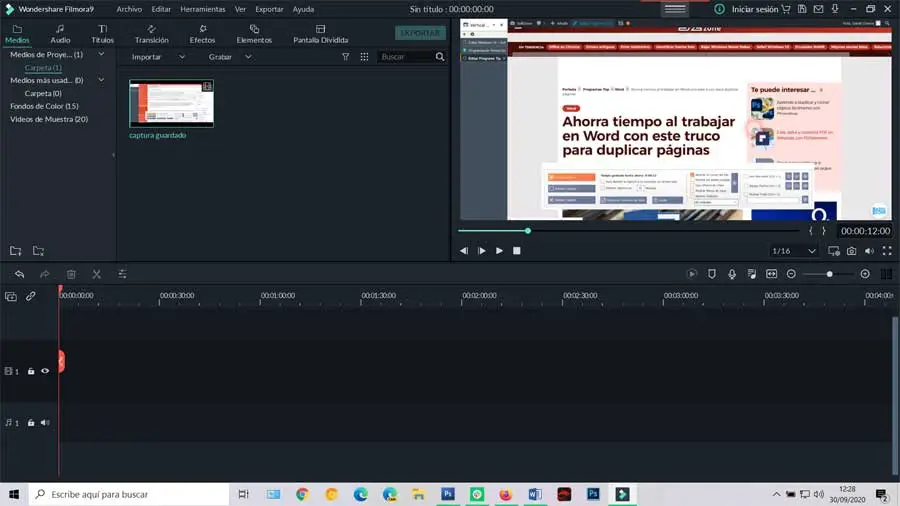Step back one frame in preview
The width and height of the screenshot is (900, 506).
pos(464,251)
